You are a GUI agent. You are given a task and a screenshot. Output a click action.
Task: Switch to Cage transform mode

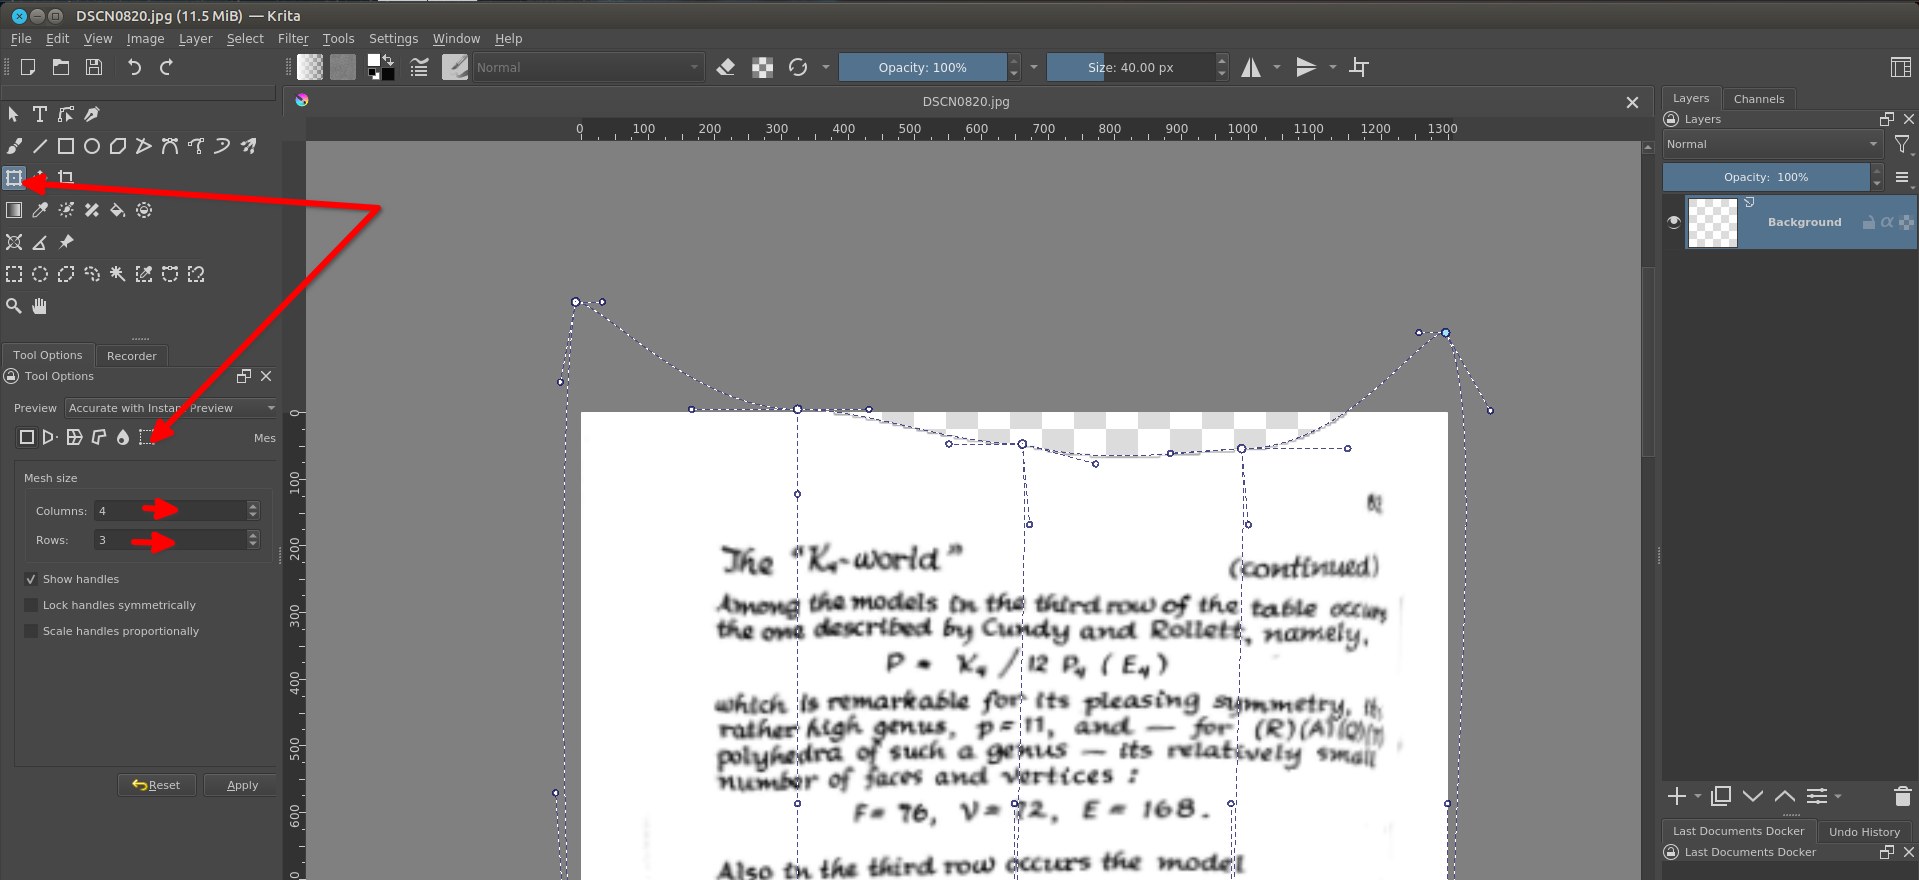pyautogui.click(x=98, y=437)
